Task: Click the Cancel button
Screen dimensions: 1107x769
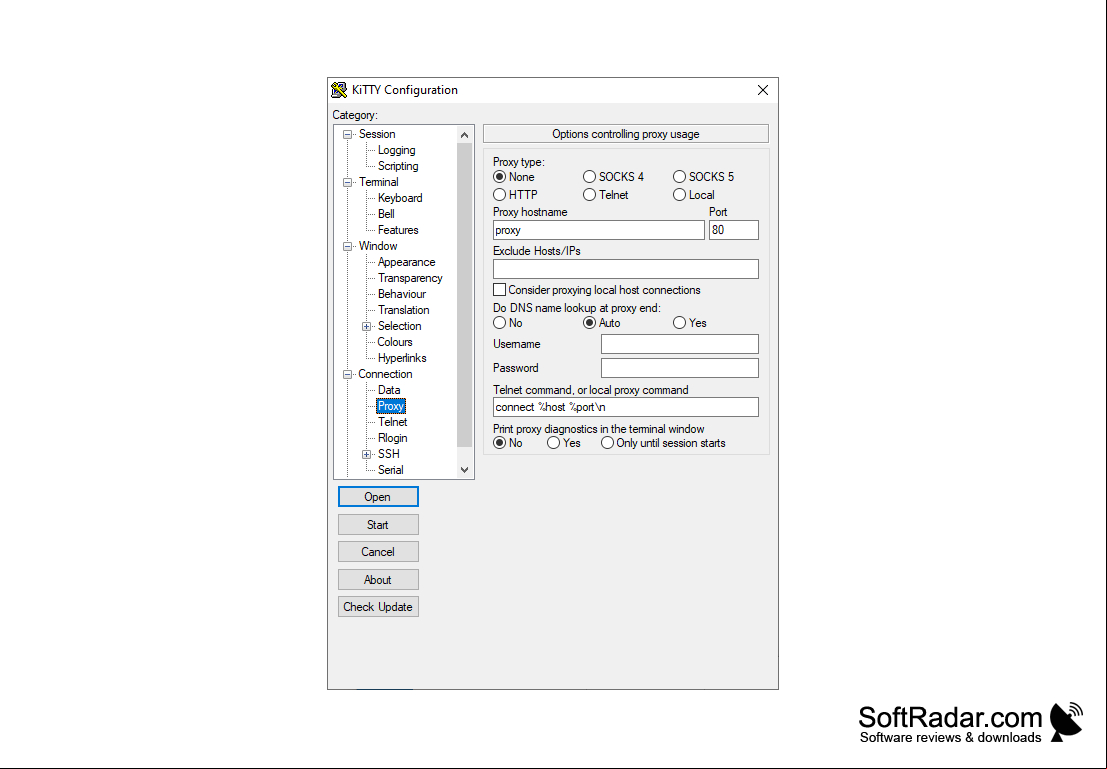Action: click(378, 552)
